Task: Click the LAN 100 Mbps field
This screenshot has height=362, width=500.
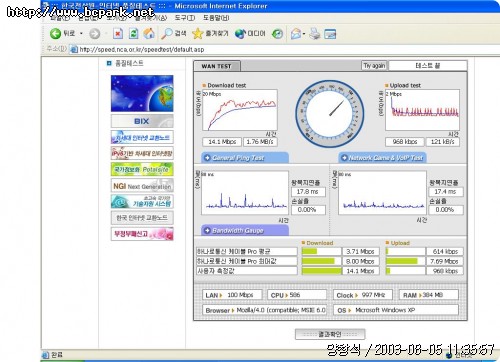Action: click(x=232, y=295)
